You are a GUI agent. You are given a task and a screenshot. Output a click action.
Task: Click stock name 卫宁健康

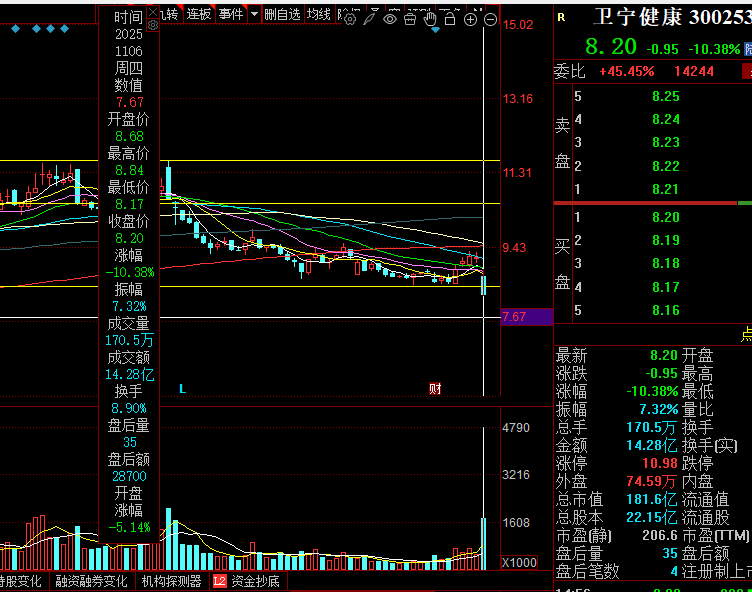tap(637, 17)
